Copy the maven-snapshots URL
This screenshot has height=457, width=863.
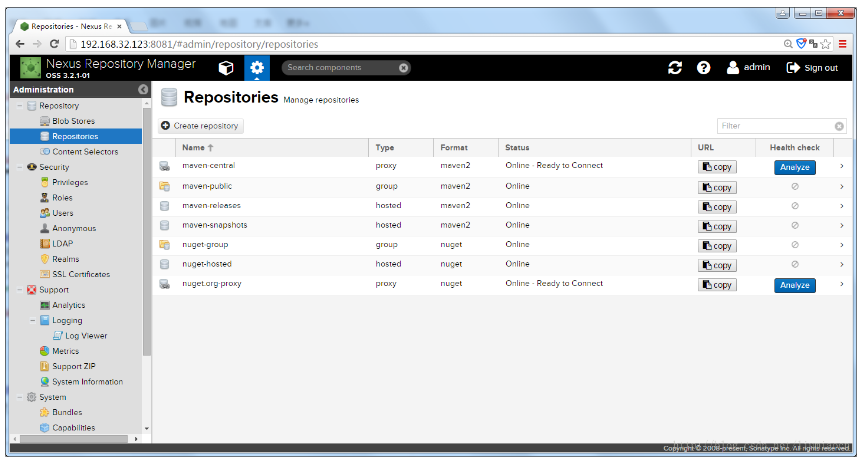(717, 226)
